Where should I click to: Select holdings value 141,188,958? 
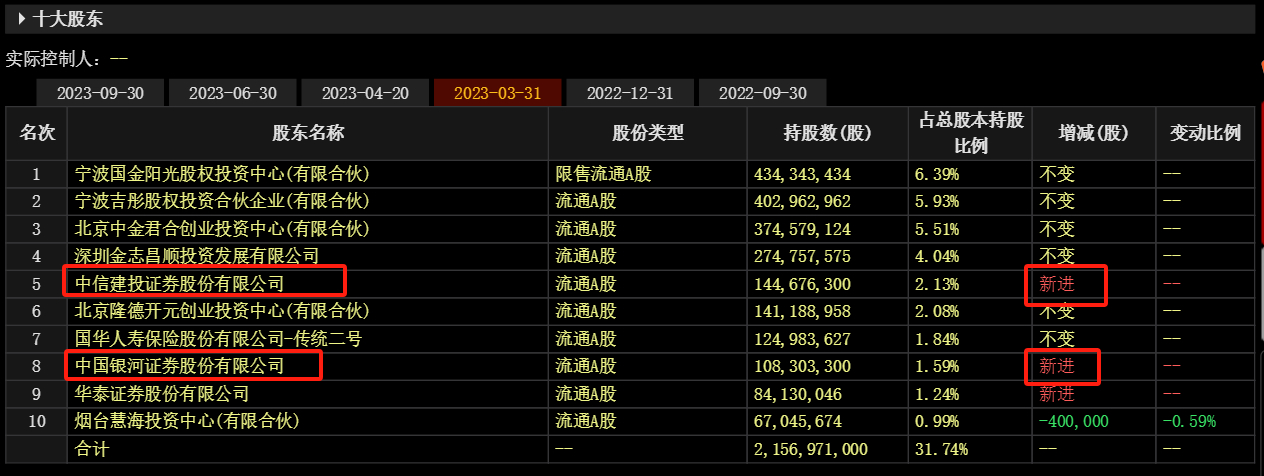(x=803, y=311)
